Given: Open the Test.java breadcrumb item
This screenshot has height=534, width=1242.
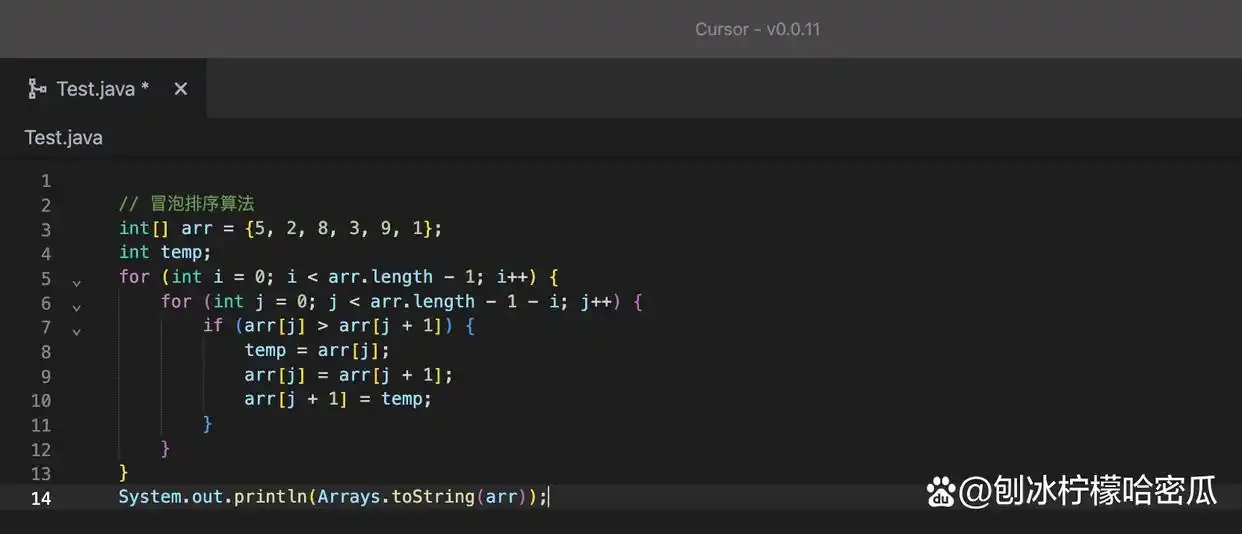Looking at the screenshot, I should click(x=63, y=138).
